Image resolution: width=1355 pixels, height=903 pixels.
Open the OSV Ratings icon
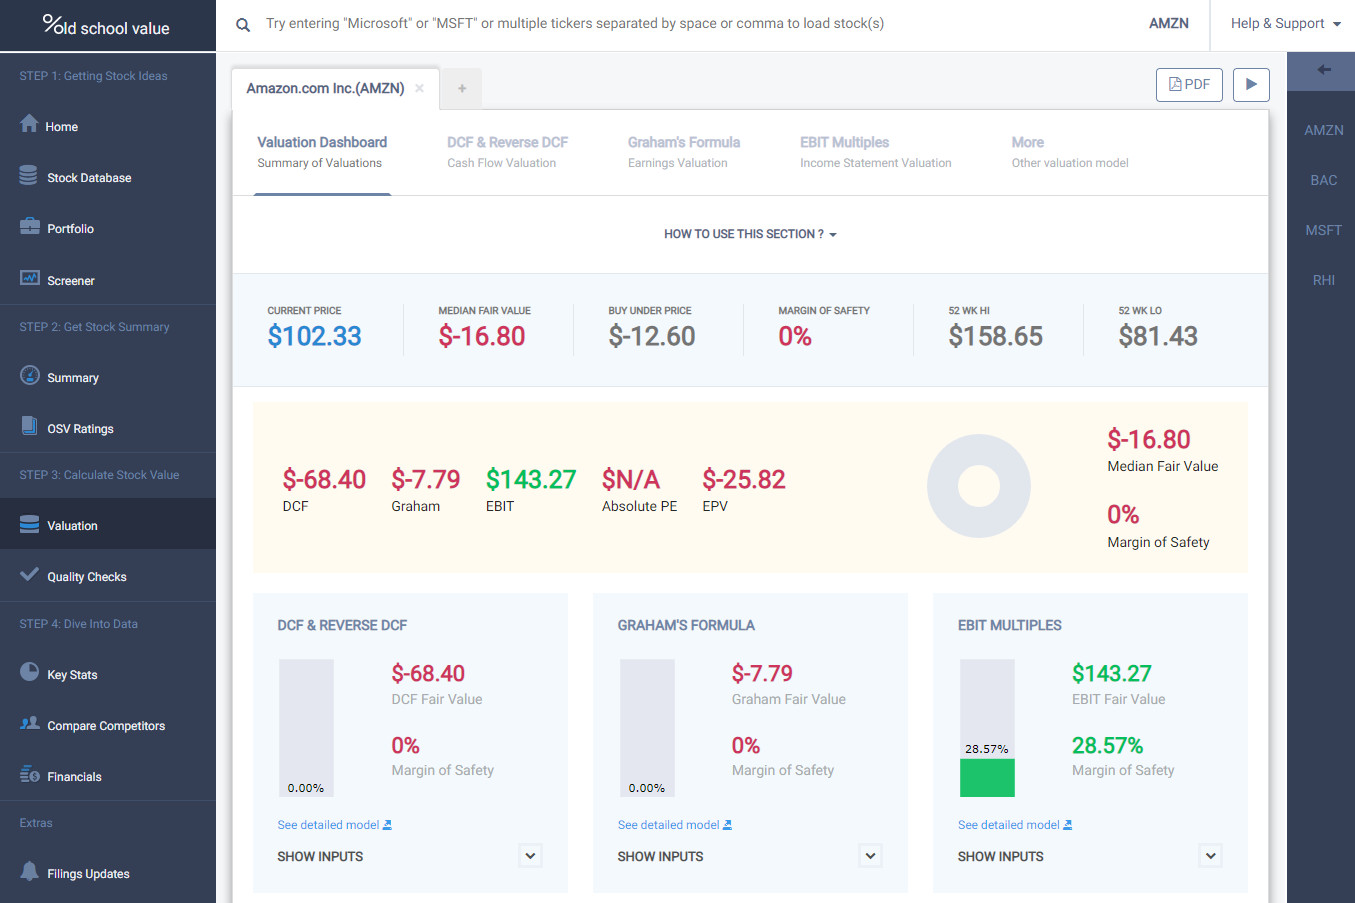29,426
